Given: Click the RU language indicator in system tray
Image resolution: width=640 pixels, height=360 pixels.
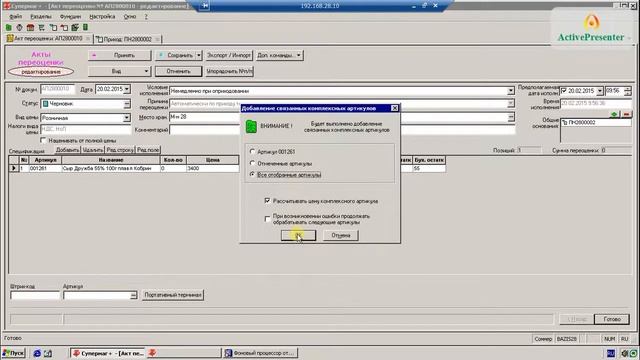Looking at the screenshot, I should click(x=611, y=353).
